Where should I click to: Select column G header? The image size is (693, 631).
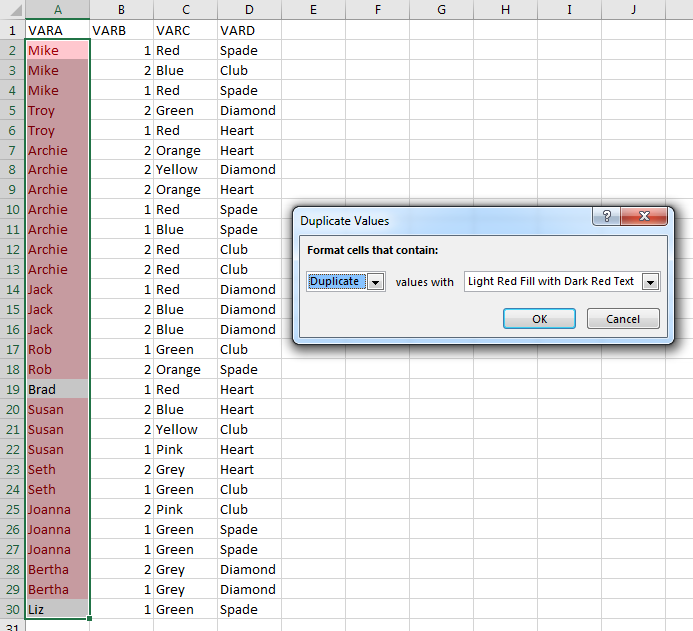tap(442, 9)
